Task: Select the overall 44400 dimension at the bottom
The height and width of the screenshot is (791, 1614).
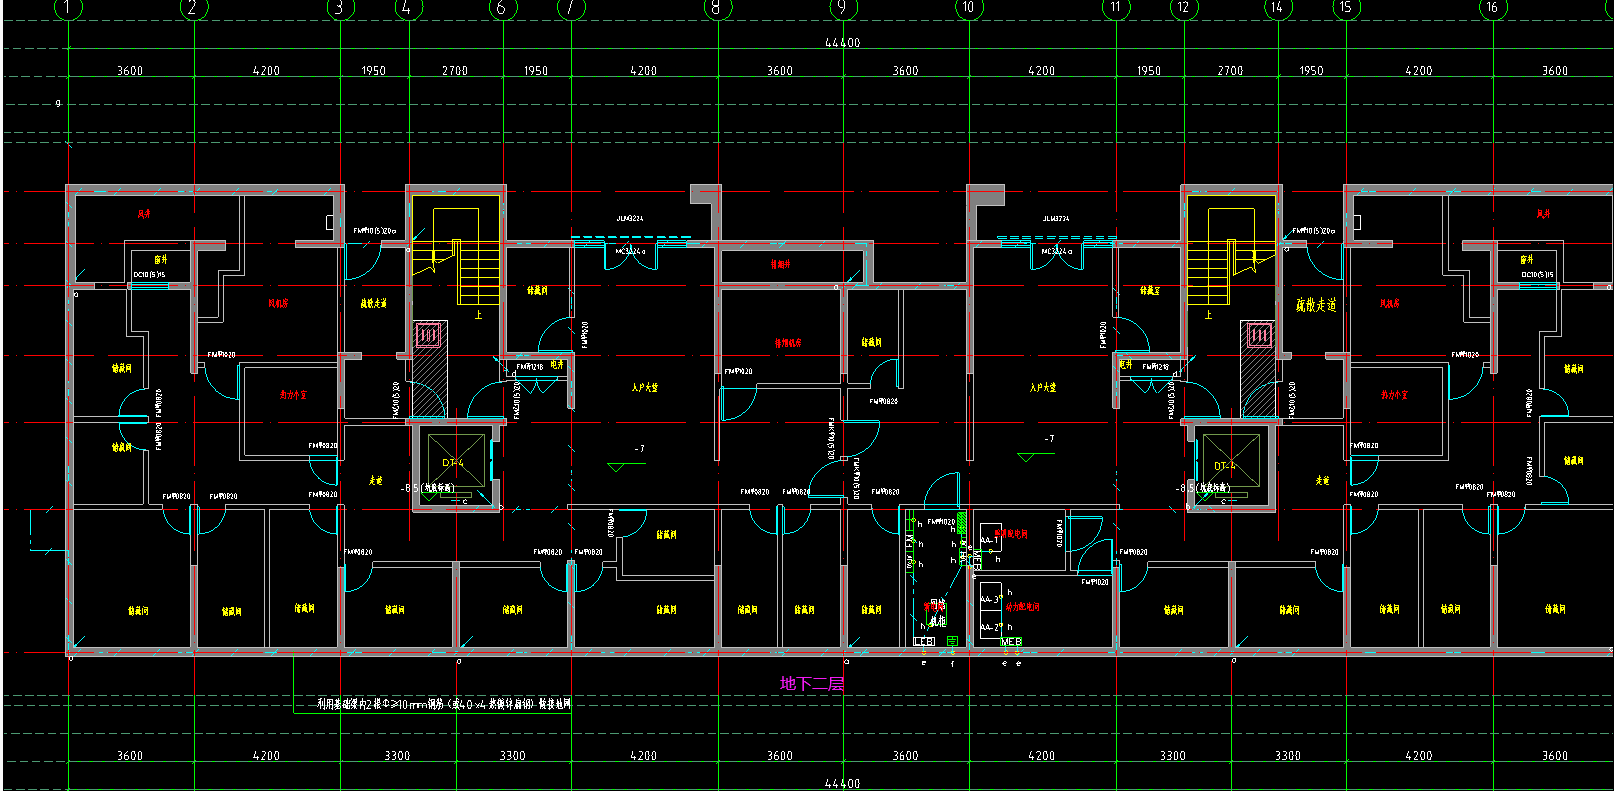Action: click(842, 784)
